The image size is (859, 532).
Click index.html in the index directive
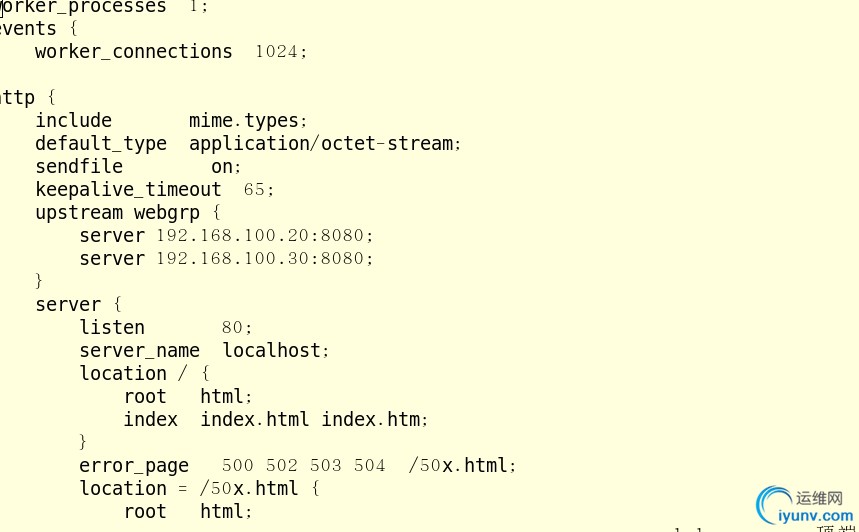[255, 420]
